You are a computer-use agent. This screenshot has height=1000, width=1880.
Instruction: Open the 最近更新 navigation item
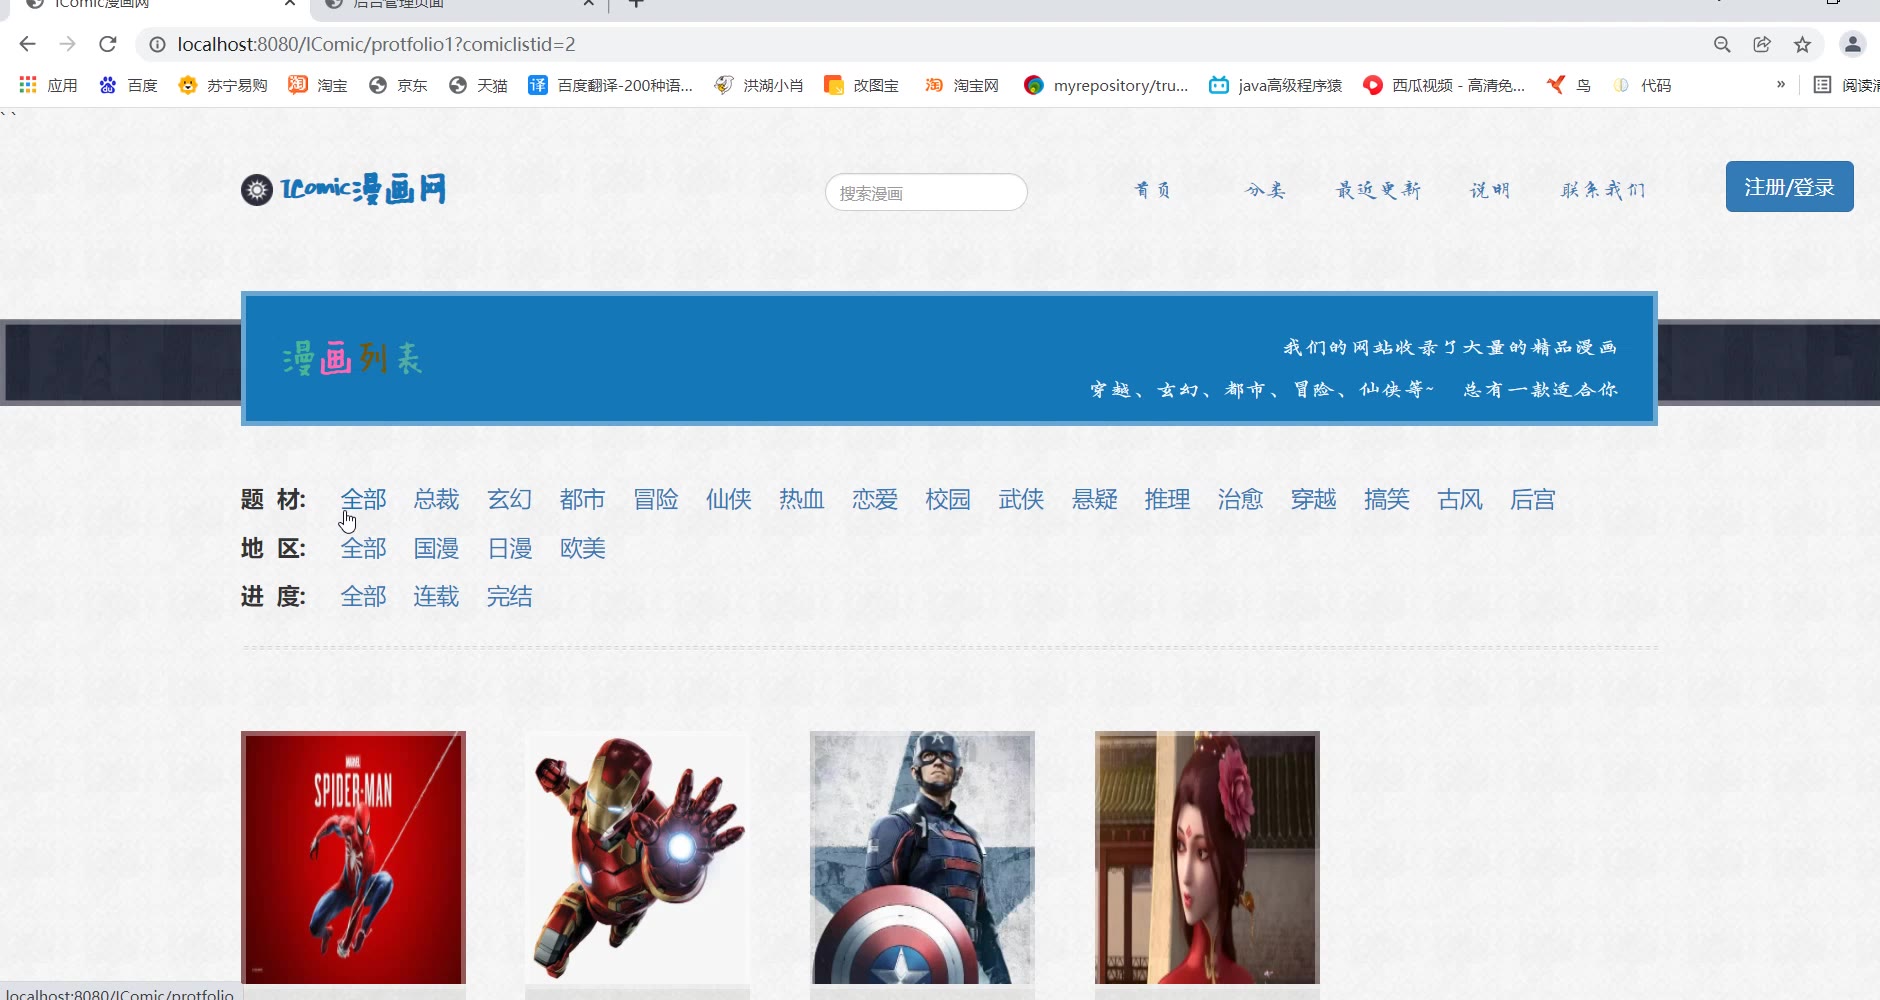1378,189
